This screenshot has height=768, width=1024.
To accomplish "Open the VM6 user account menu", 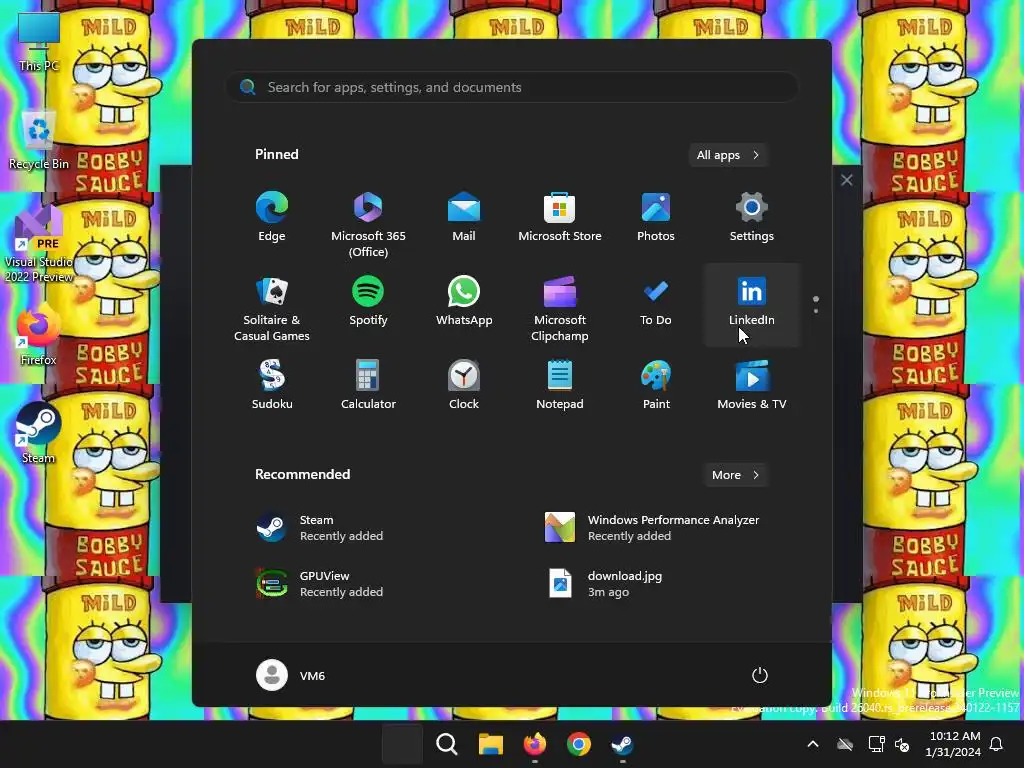I will 291,675.
